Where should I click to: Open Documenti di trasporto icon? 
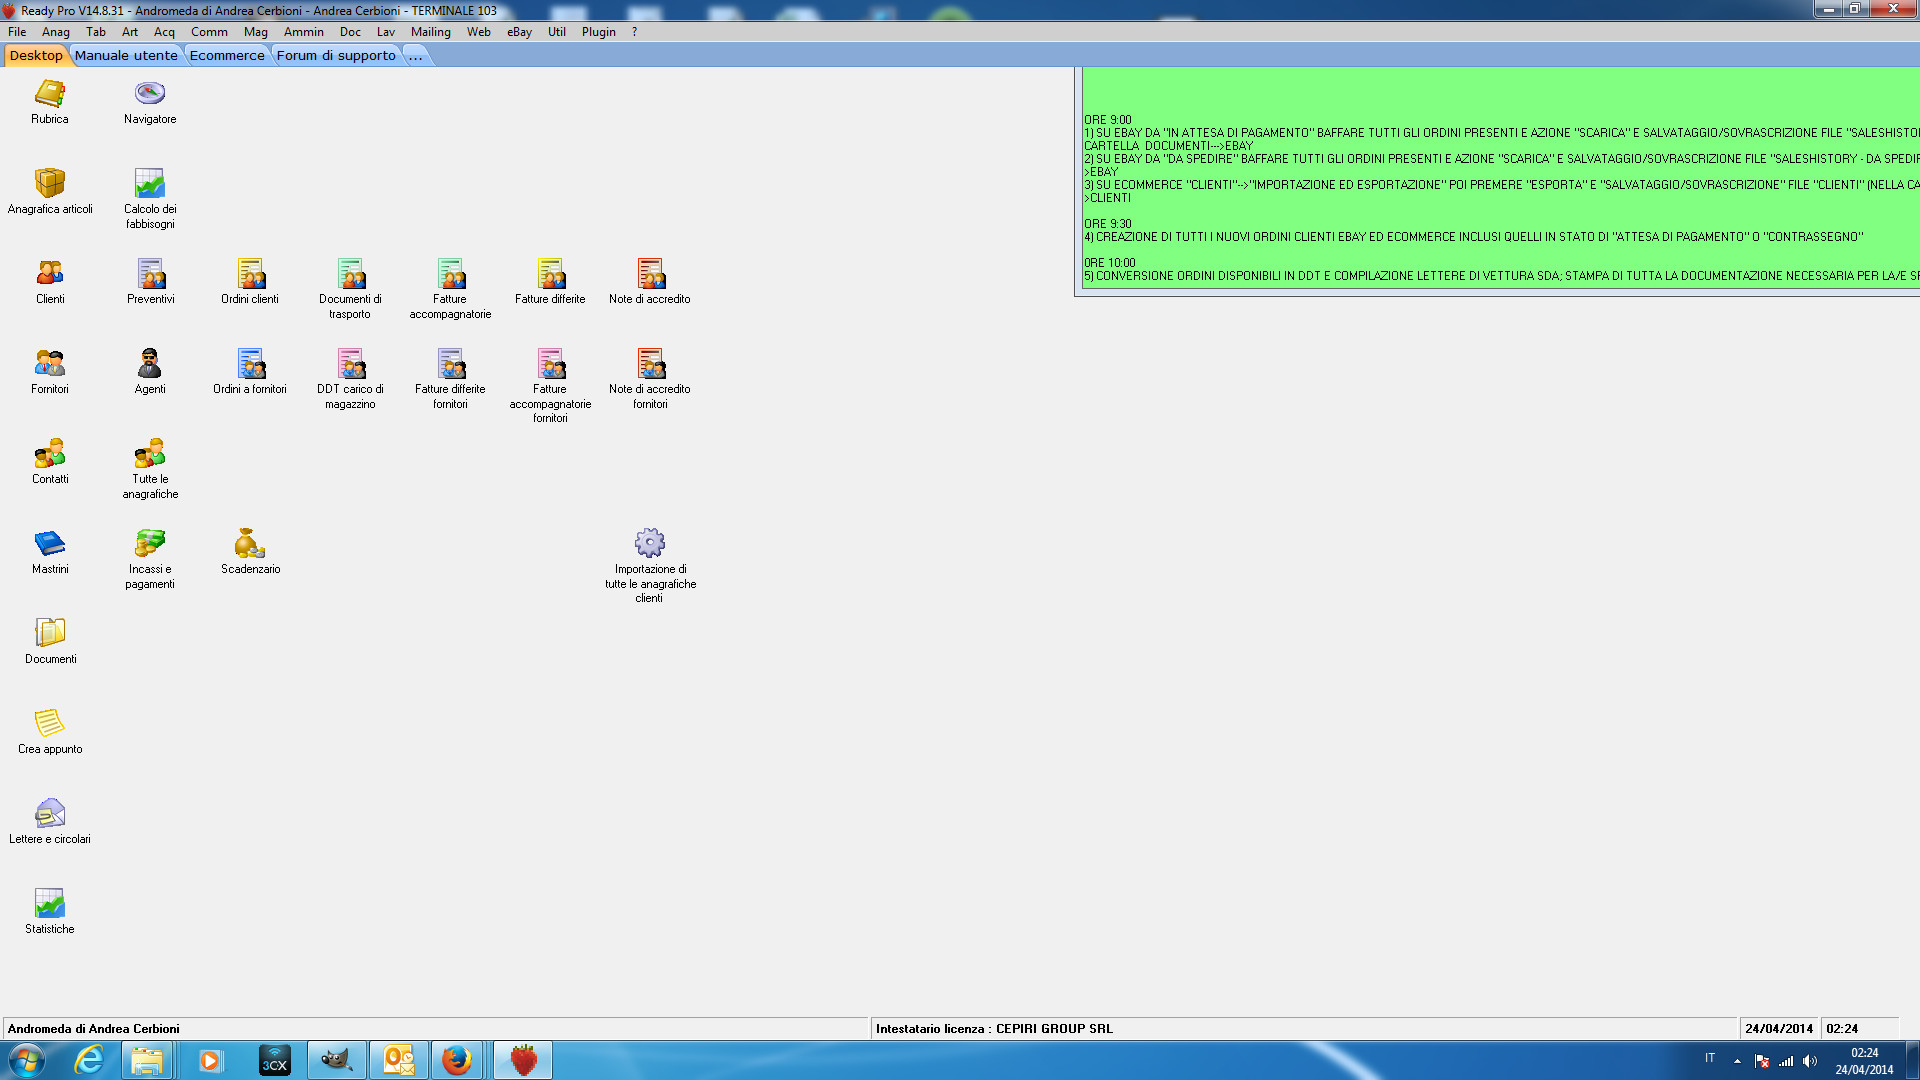pos(350,274)
